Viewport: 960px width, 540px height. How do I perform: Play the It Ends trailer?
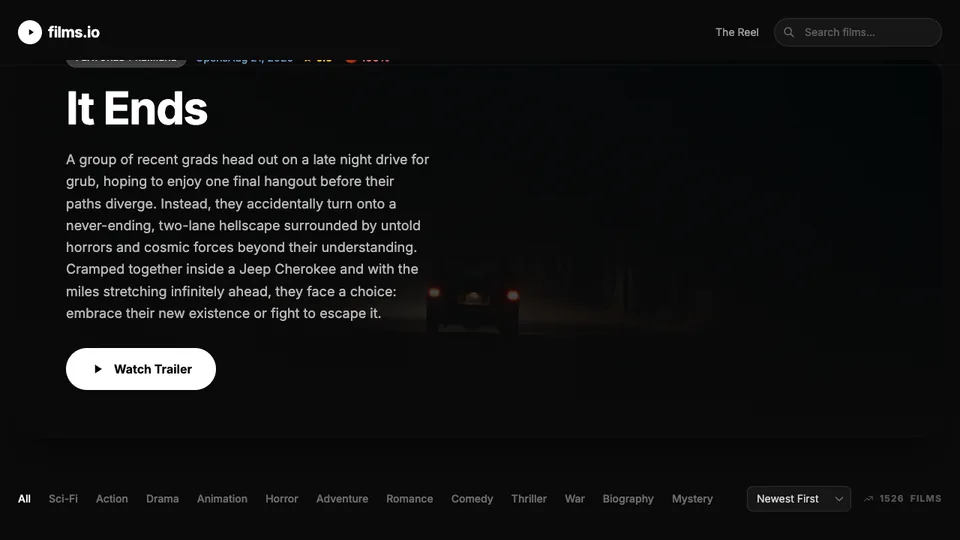141,369
